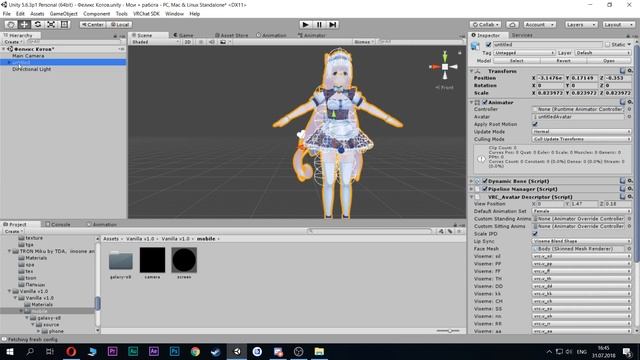The image size is (640, 360).
Task: Click the scene orientation gizmo cube
Action: coord(445,67)
